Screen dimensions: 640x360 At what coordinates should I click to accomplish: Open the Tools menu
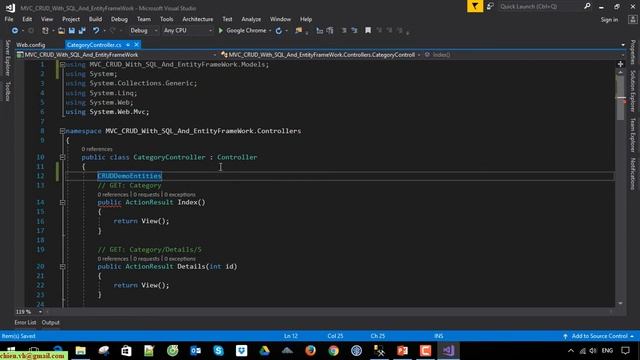pyautogui.click(x=167, y=19)
